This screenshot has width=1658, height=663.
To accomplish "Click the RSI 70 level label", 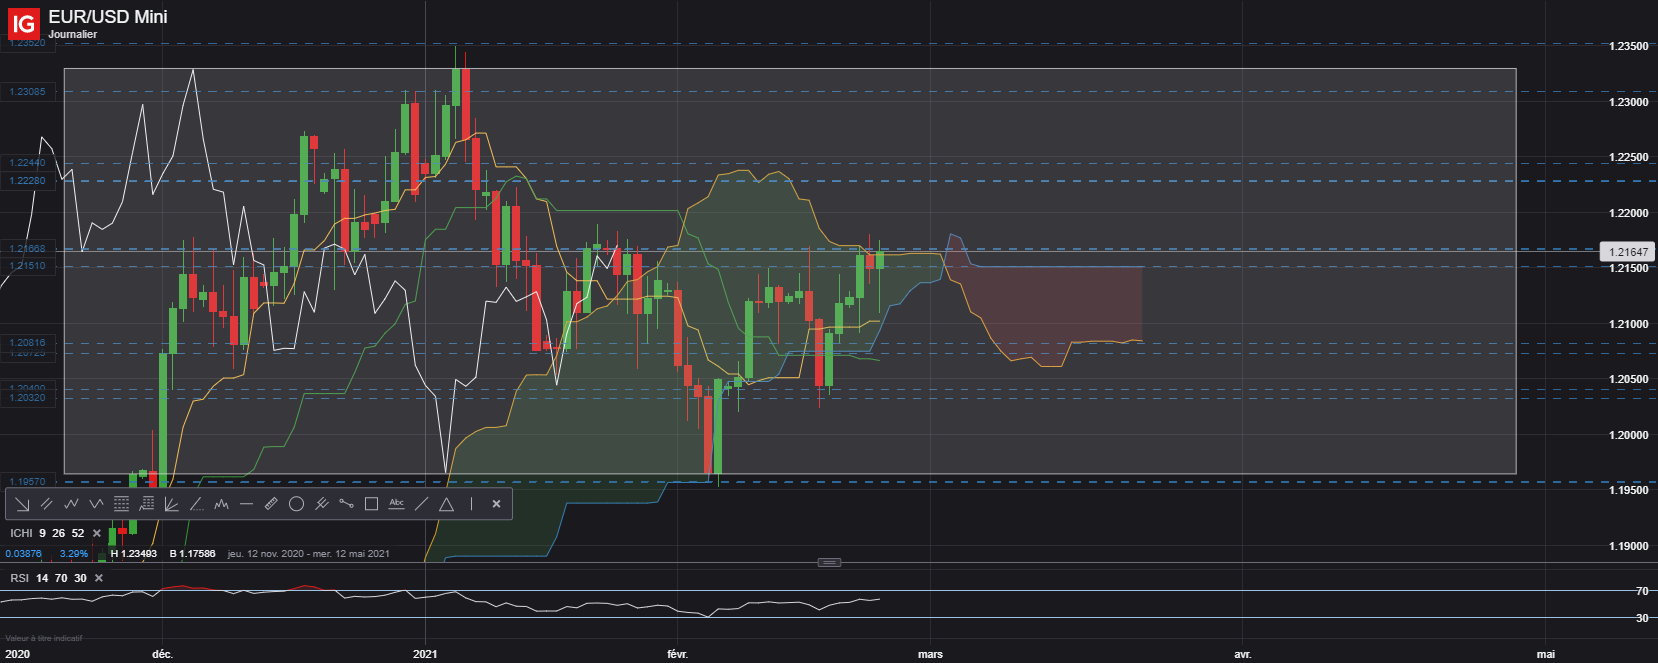I will coord(1642,591).
